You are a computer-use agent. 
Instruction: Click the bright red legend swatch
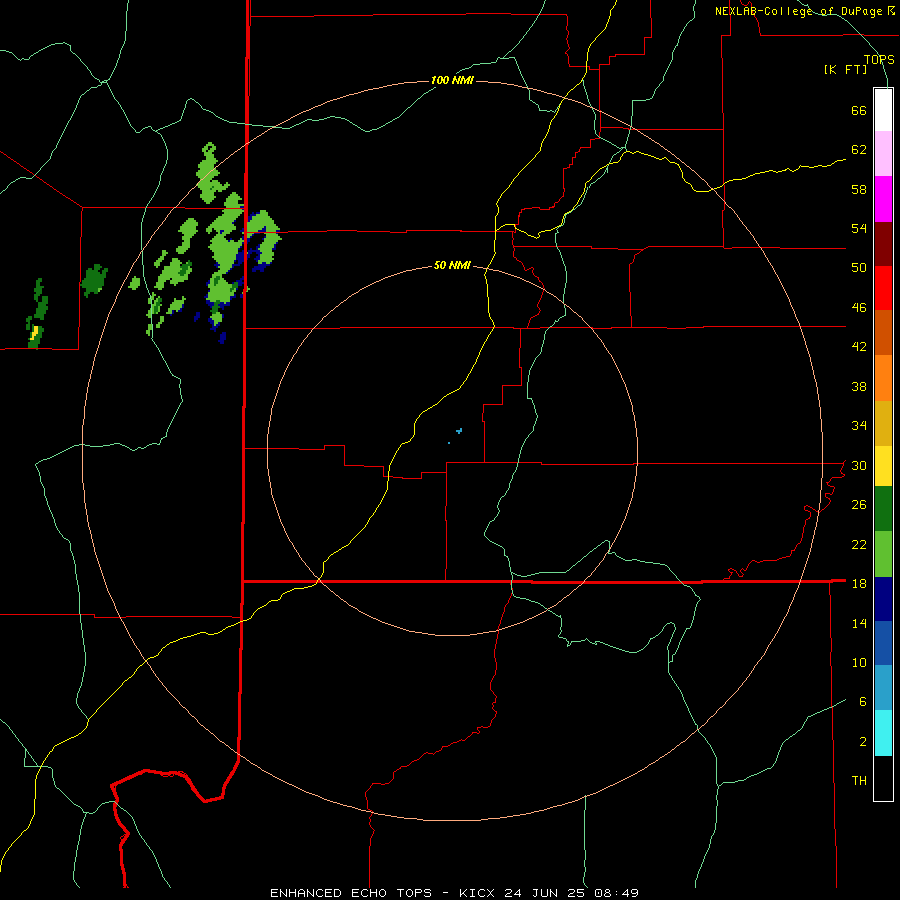tap(883, 288)
